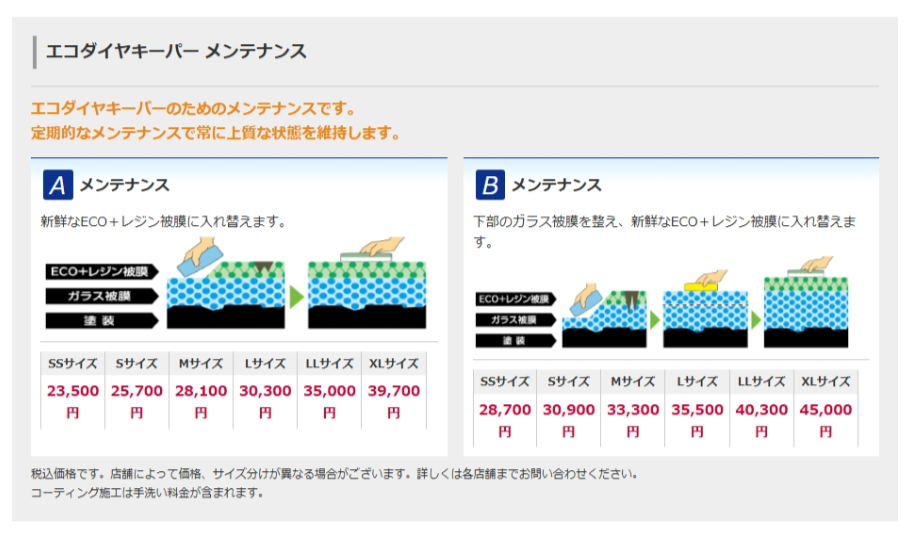
Task: Click the 塗装 label in B diagram
Action: [x=514, y=340]
